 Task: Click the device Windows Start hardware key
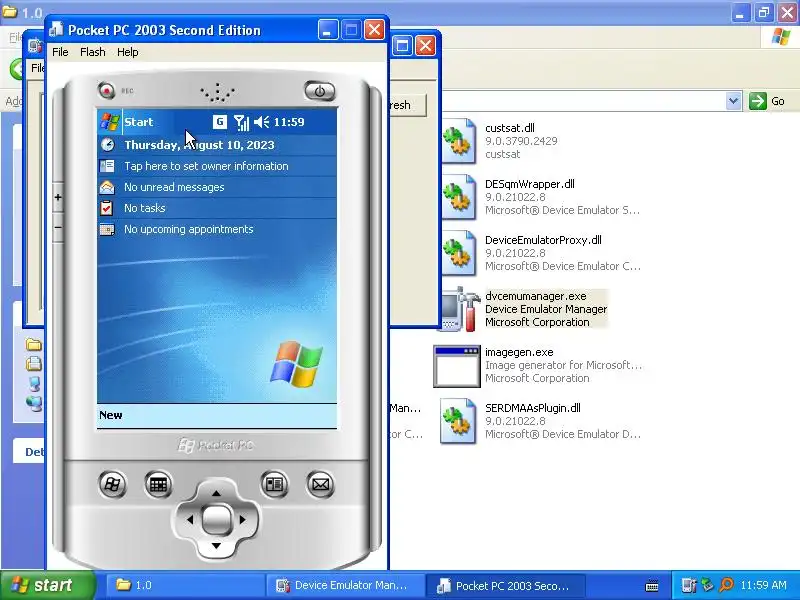(x=113, y=484)
